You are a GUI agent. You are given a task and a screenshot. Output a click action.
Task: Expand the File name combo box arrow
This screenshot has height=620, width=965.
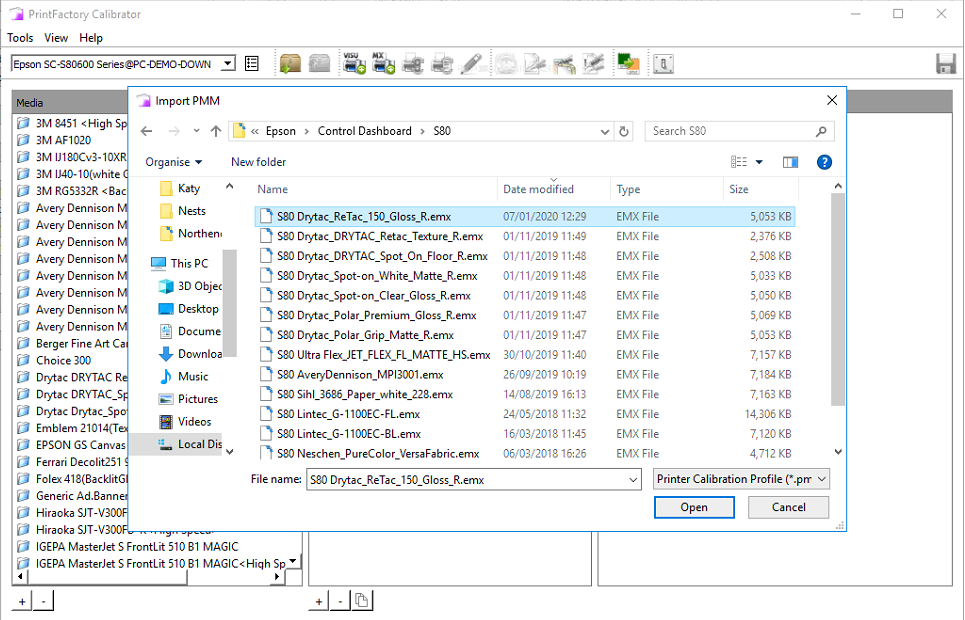[x=633, y=480]
